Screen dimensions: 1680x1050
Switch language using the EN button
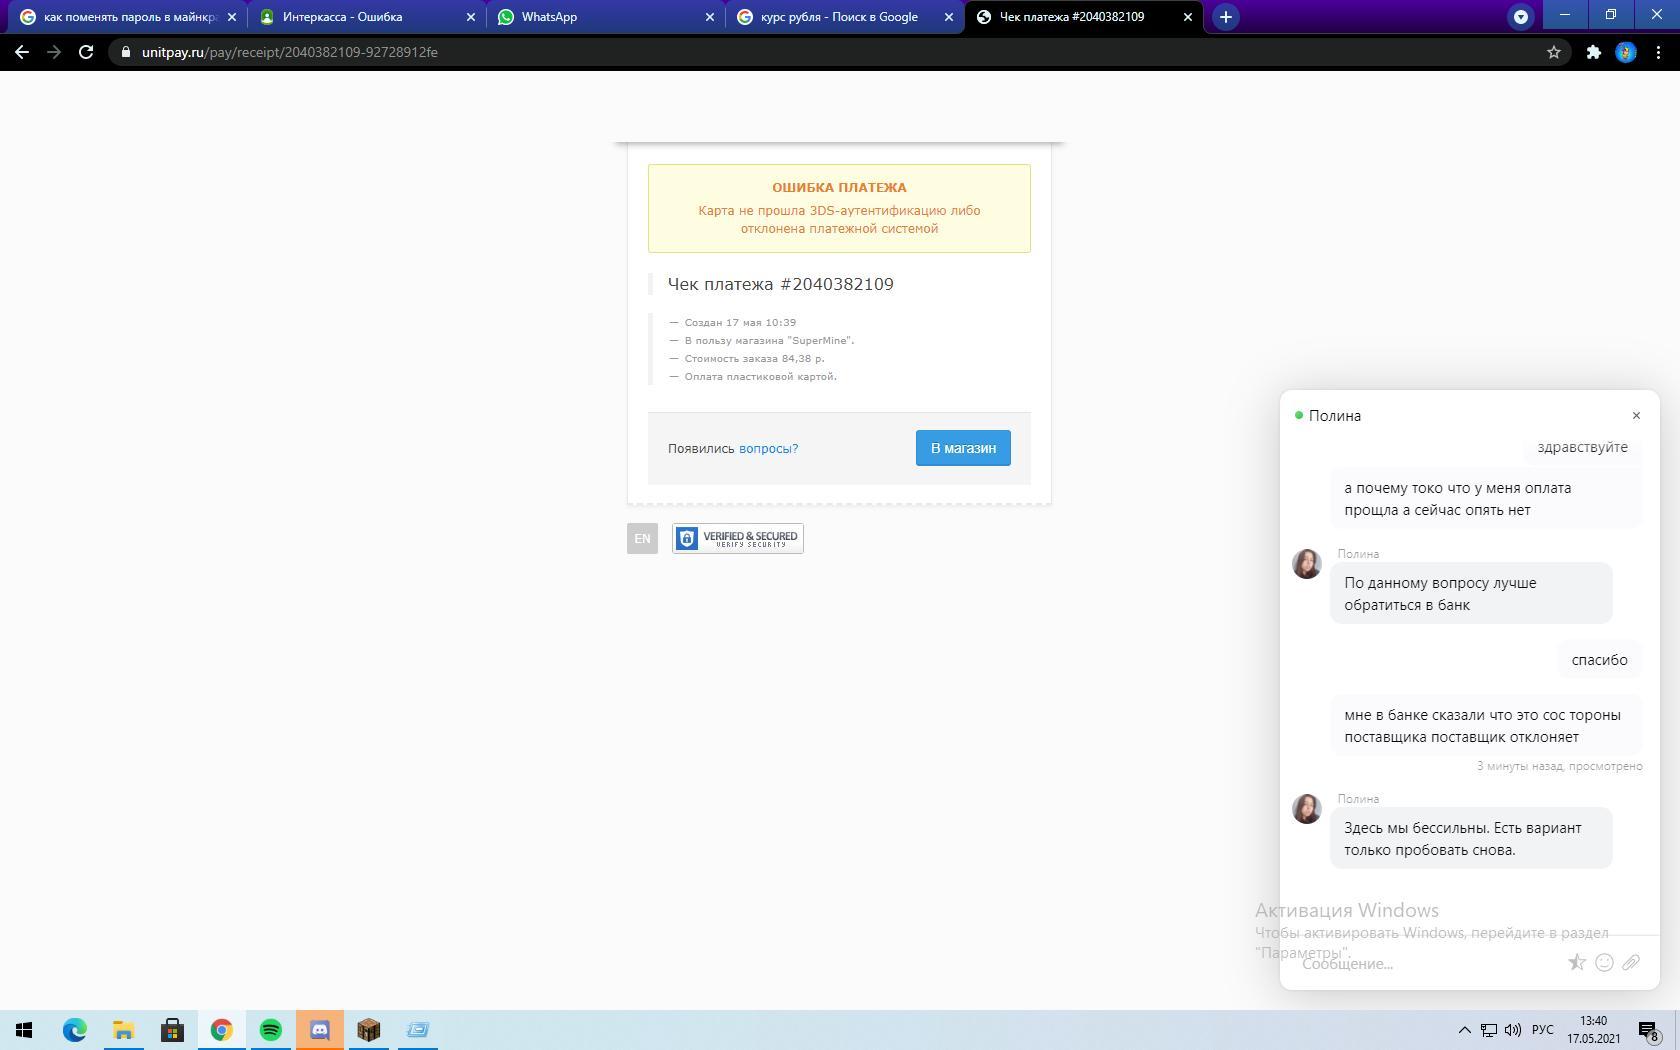(x=642, y=538)
